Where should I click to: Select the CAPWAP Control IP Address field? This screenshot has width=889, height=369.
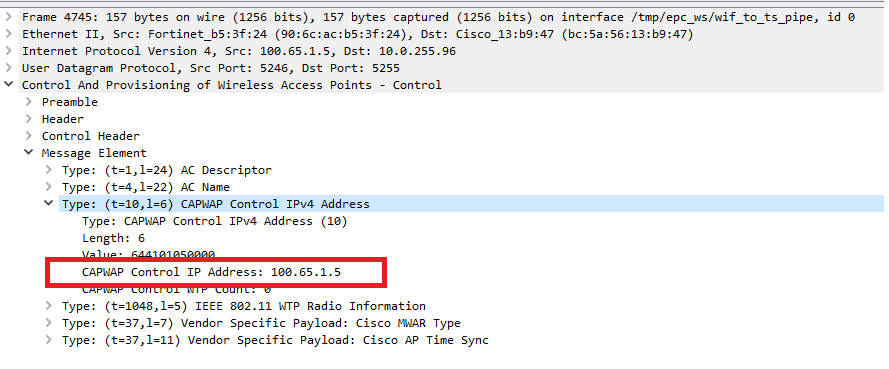pyautogui.click(x=211, y=272)
